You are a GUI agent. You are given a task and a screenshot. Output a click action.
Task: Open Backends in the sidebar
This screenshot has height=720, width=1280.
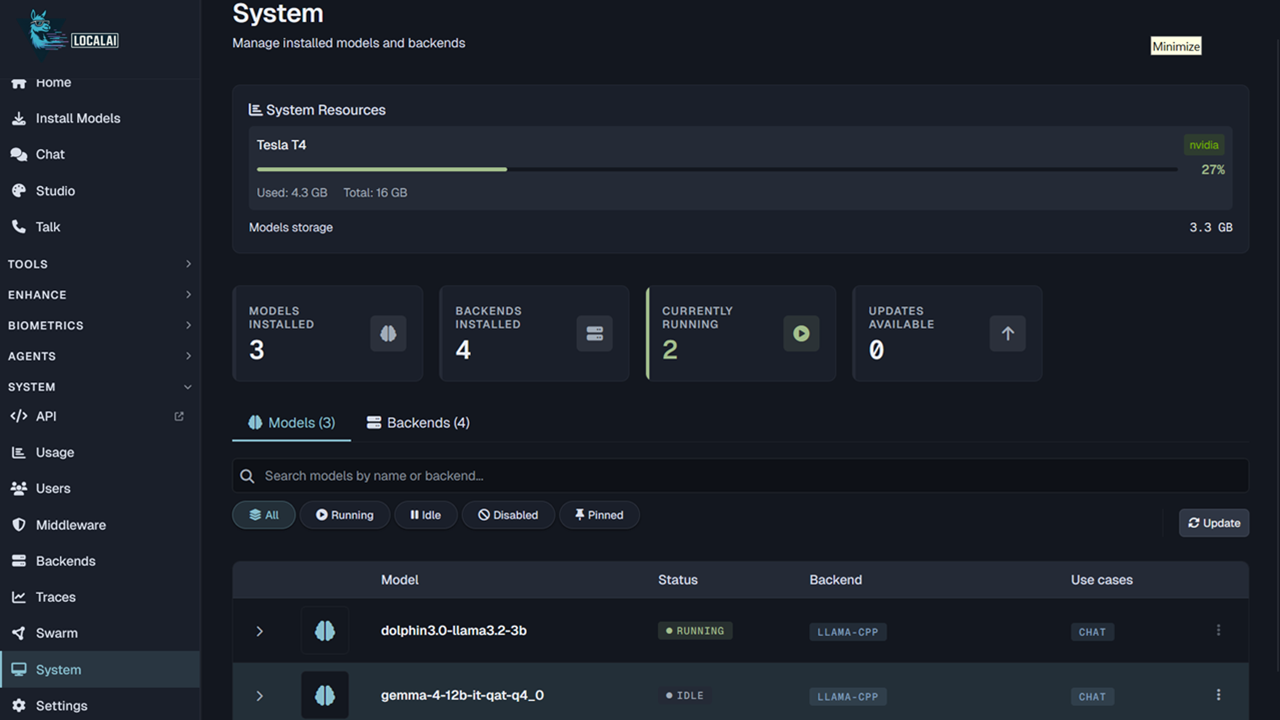coord(100,561)
